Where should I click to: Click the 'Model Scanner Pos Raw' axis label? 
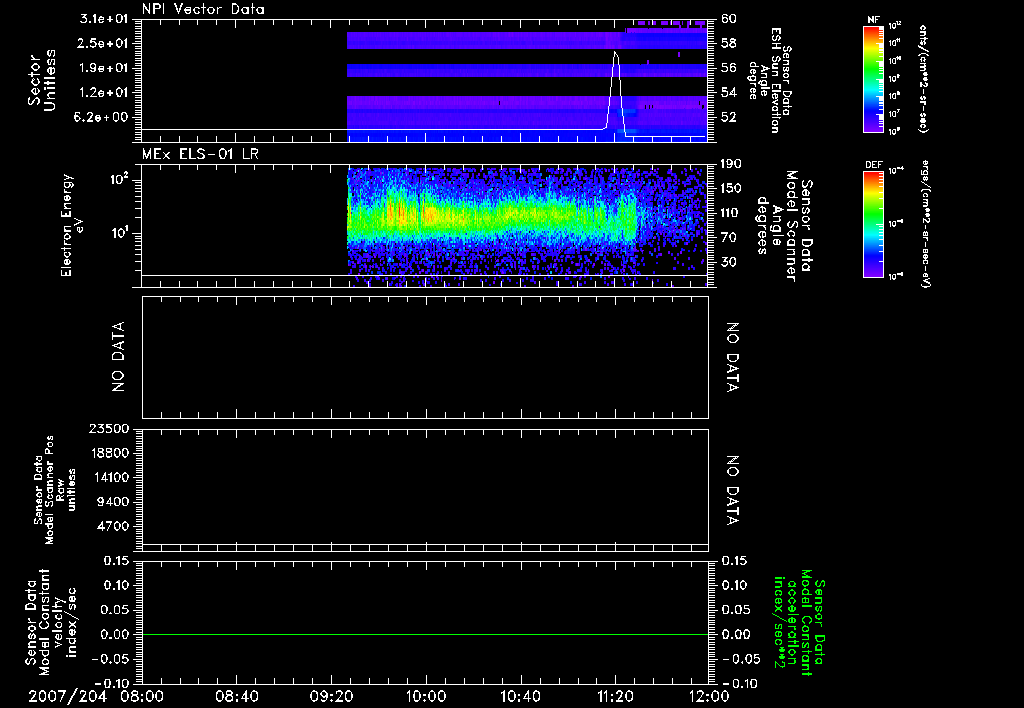coord(54,490)
